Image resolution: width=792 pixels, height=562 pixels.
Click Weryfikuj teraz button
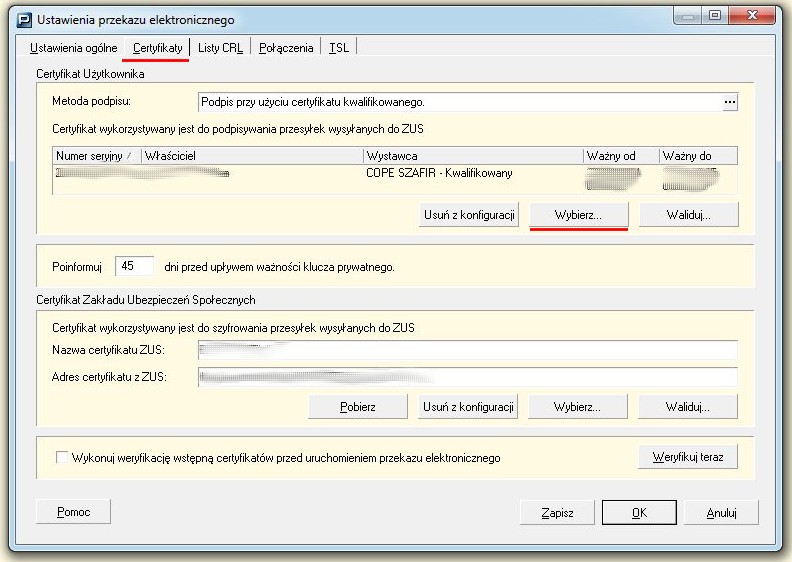(x=687, y=457)
